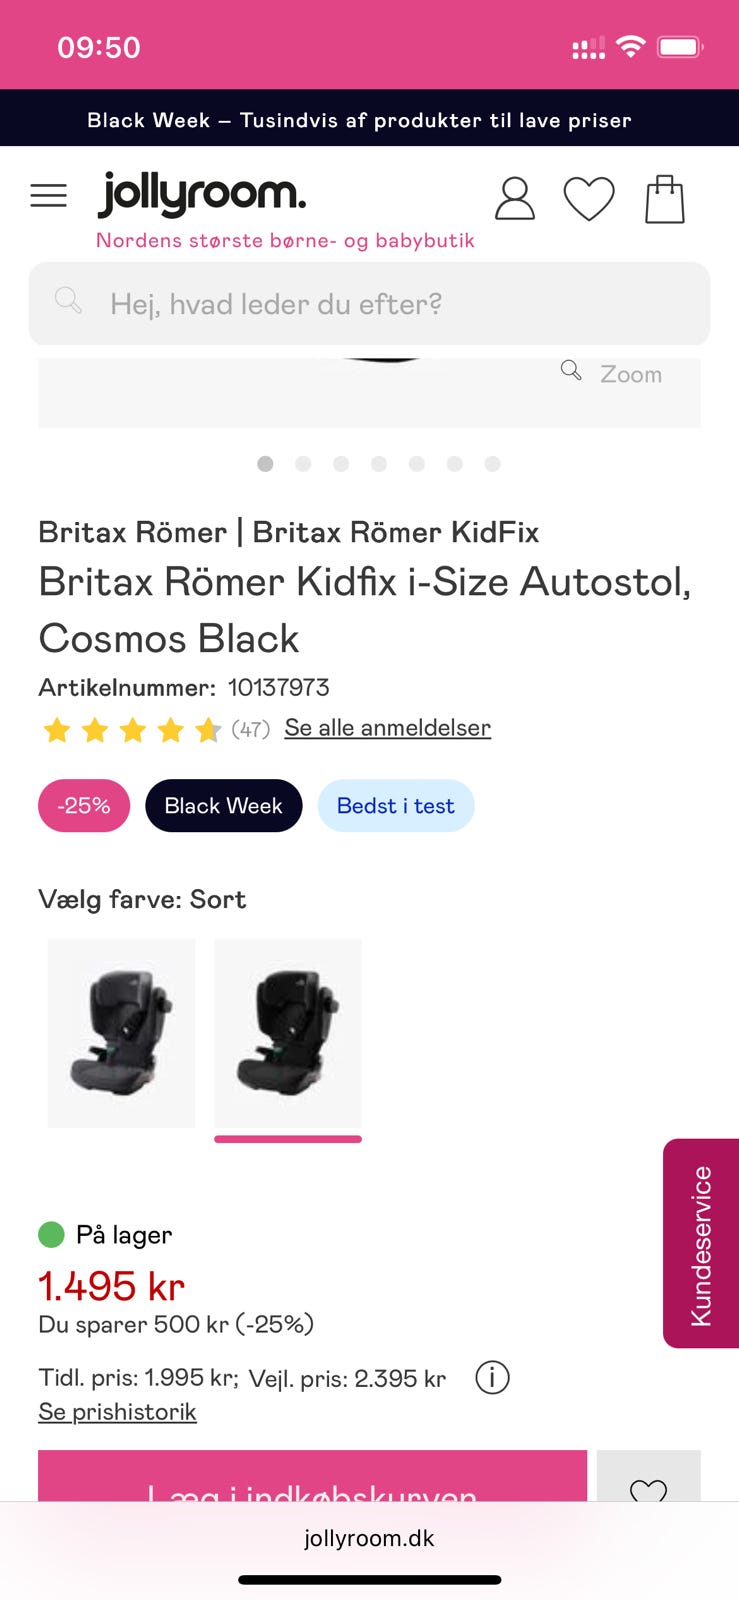Tap the Black Week promo banner
The image size is (739, 1600).
coord(369,120)
